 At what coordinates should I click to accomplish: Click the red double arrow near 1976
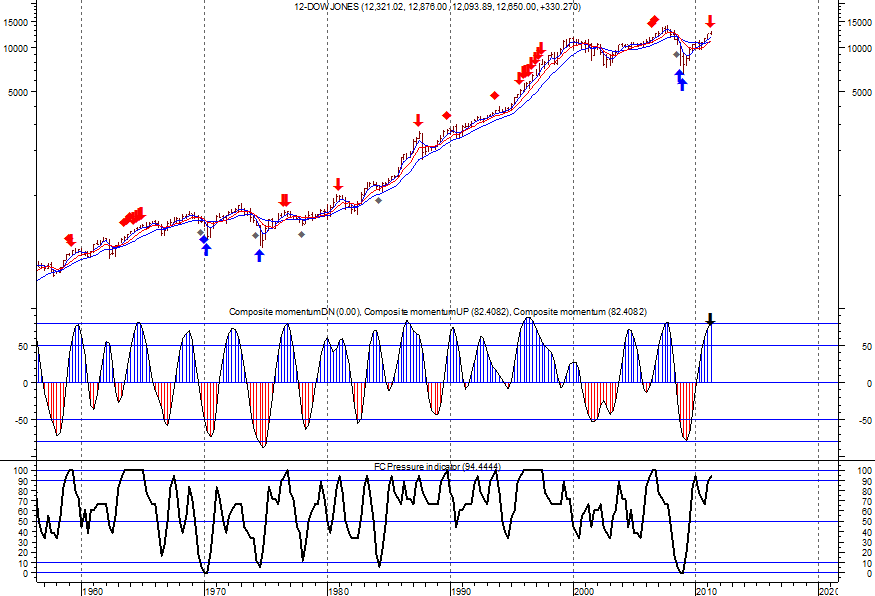pyautogui.click(x=285, y=200)
